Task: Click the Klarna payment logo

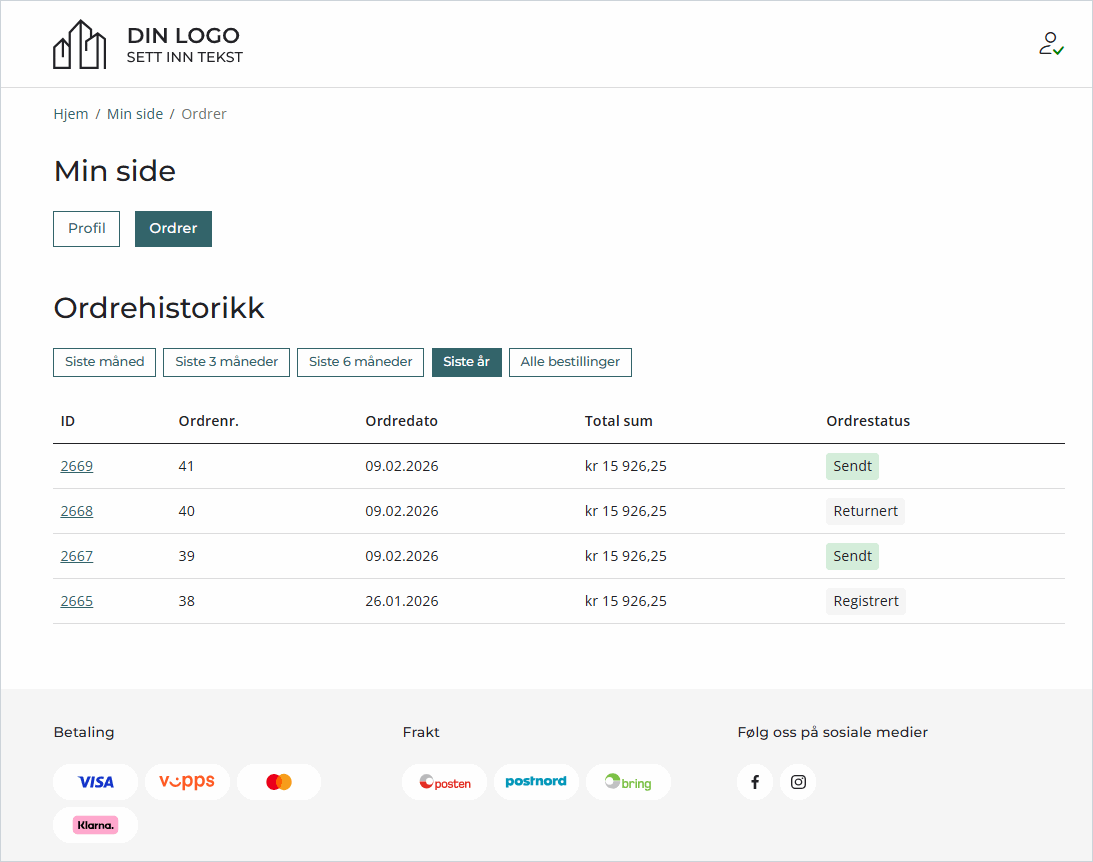Action: [x=96, y=825]
